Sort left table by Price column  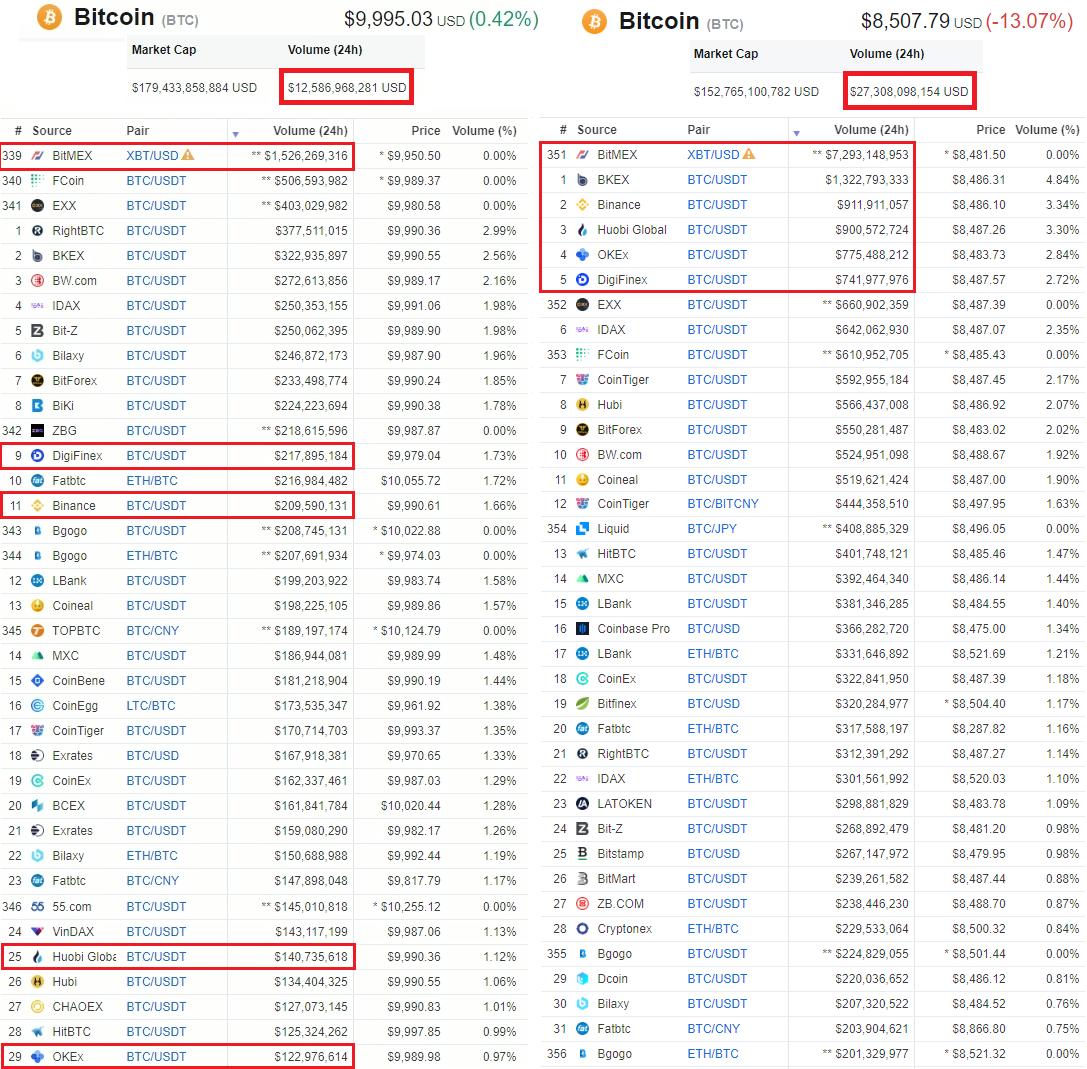[426, 130]
